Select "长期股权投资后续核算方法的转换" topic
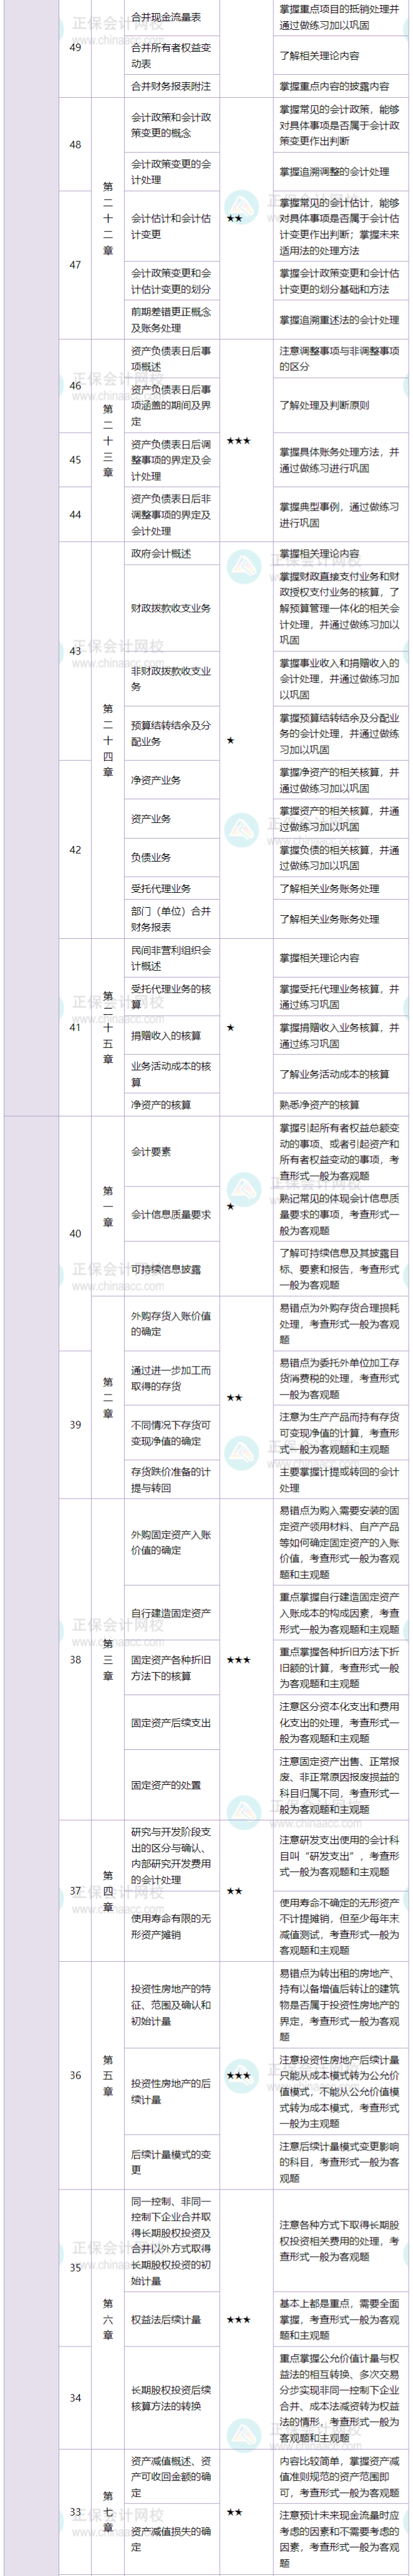This screenshot has height=2576, width=413. tap(172, 2397)
